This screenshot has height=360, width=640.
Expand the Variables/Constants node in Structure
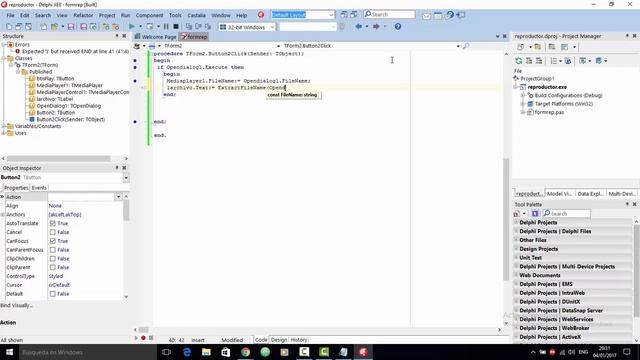tap(4, 126)
